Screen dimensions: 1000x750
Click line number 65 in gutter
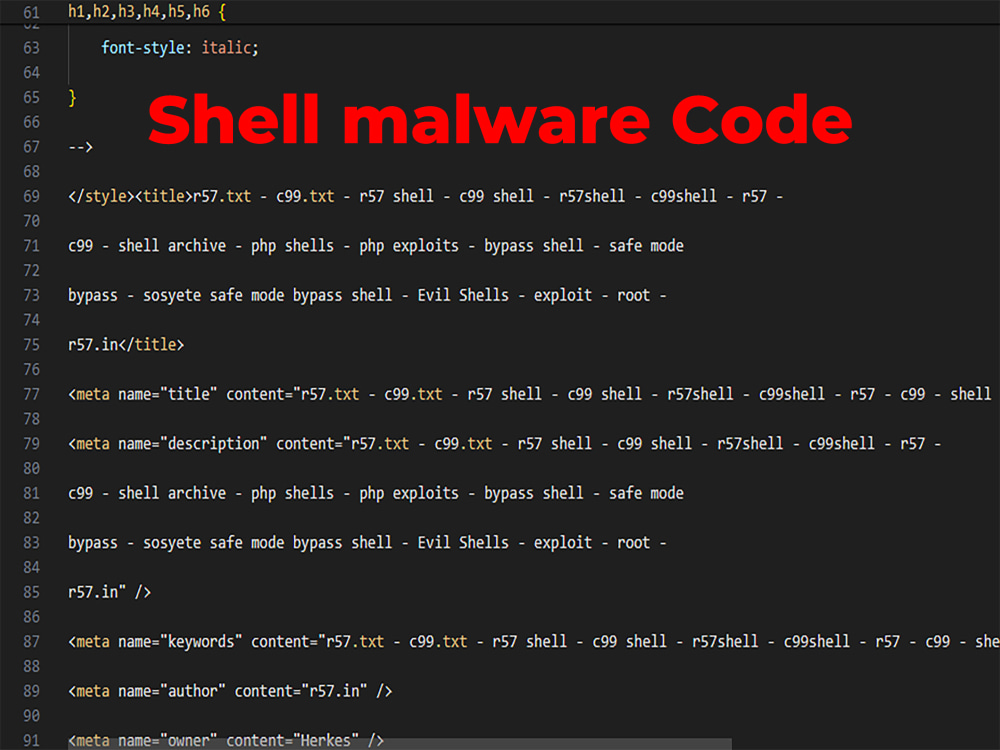point(31,98)
